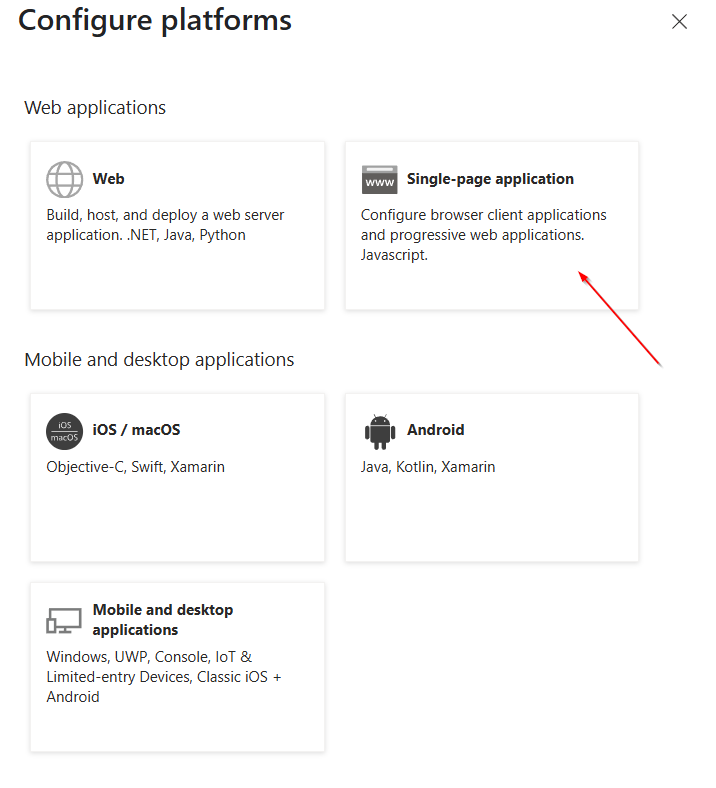Click the www browser icon
The width and height of the screenshot is (716, 788).
pos(379,179)
